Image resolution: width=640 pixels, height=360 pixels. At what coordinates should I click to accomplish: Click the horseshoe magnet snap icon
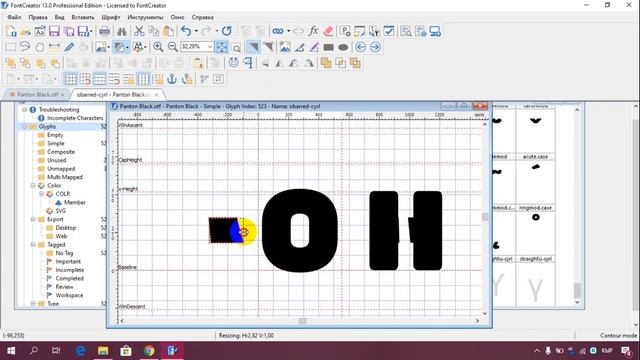233,63
